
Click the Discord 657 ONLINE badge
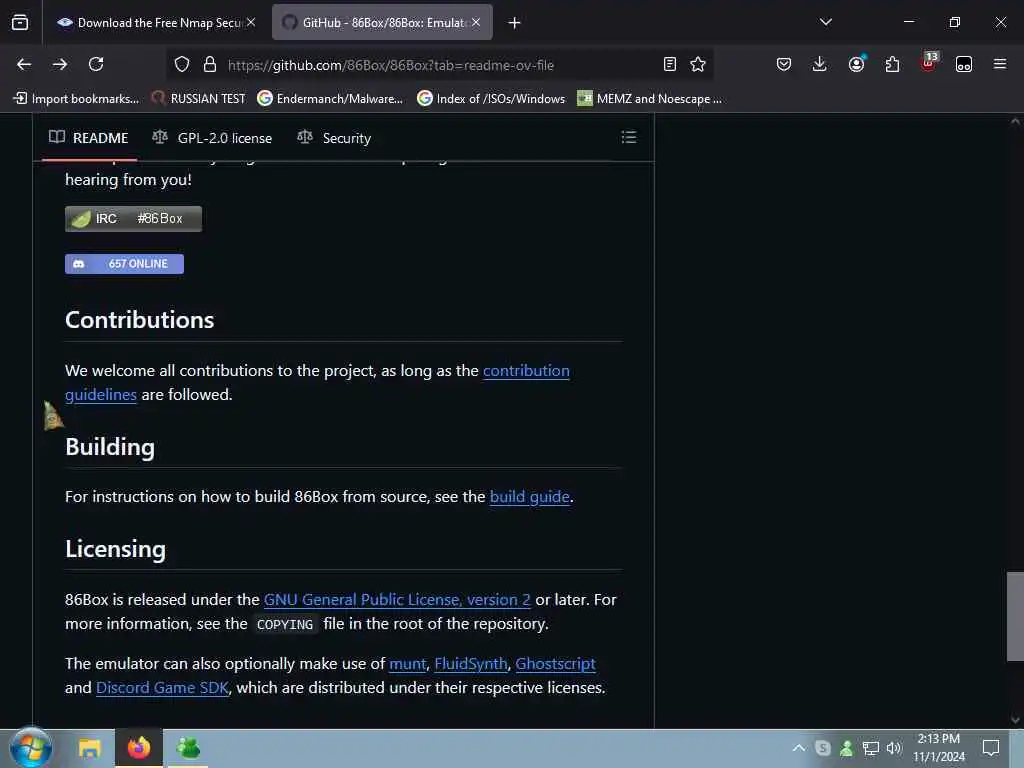pos(124,264)
